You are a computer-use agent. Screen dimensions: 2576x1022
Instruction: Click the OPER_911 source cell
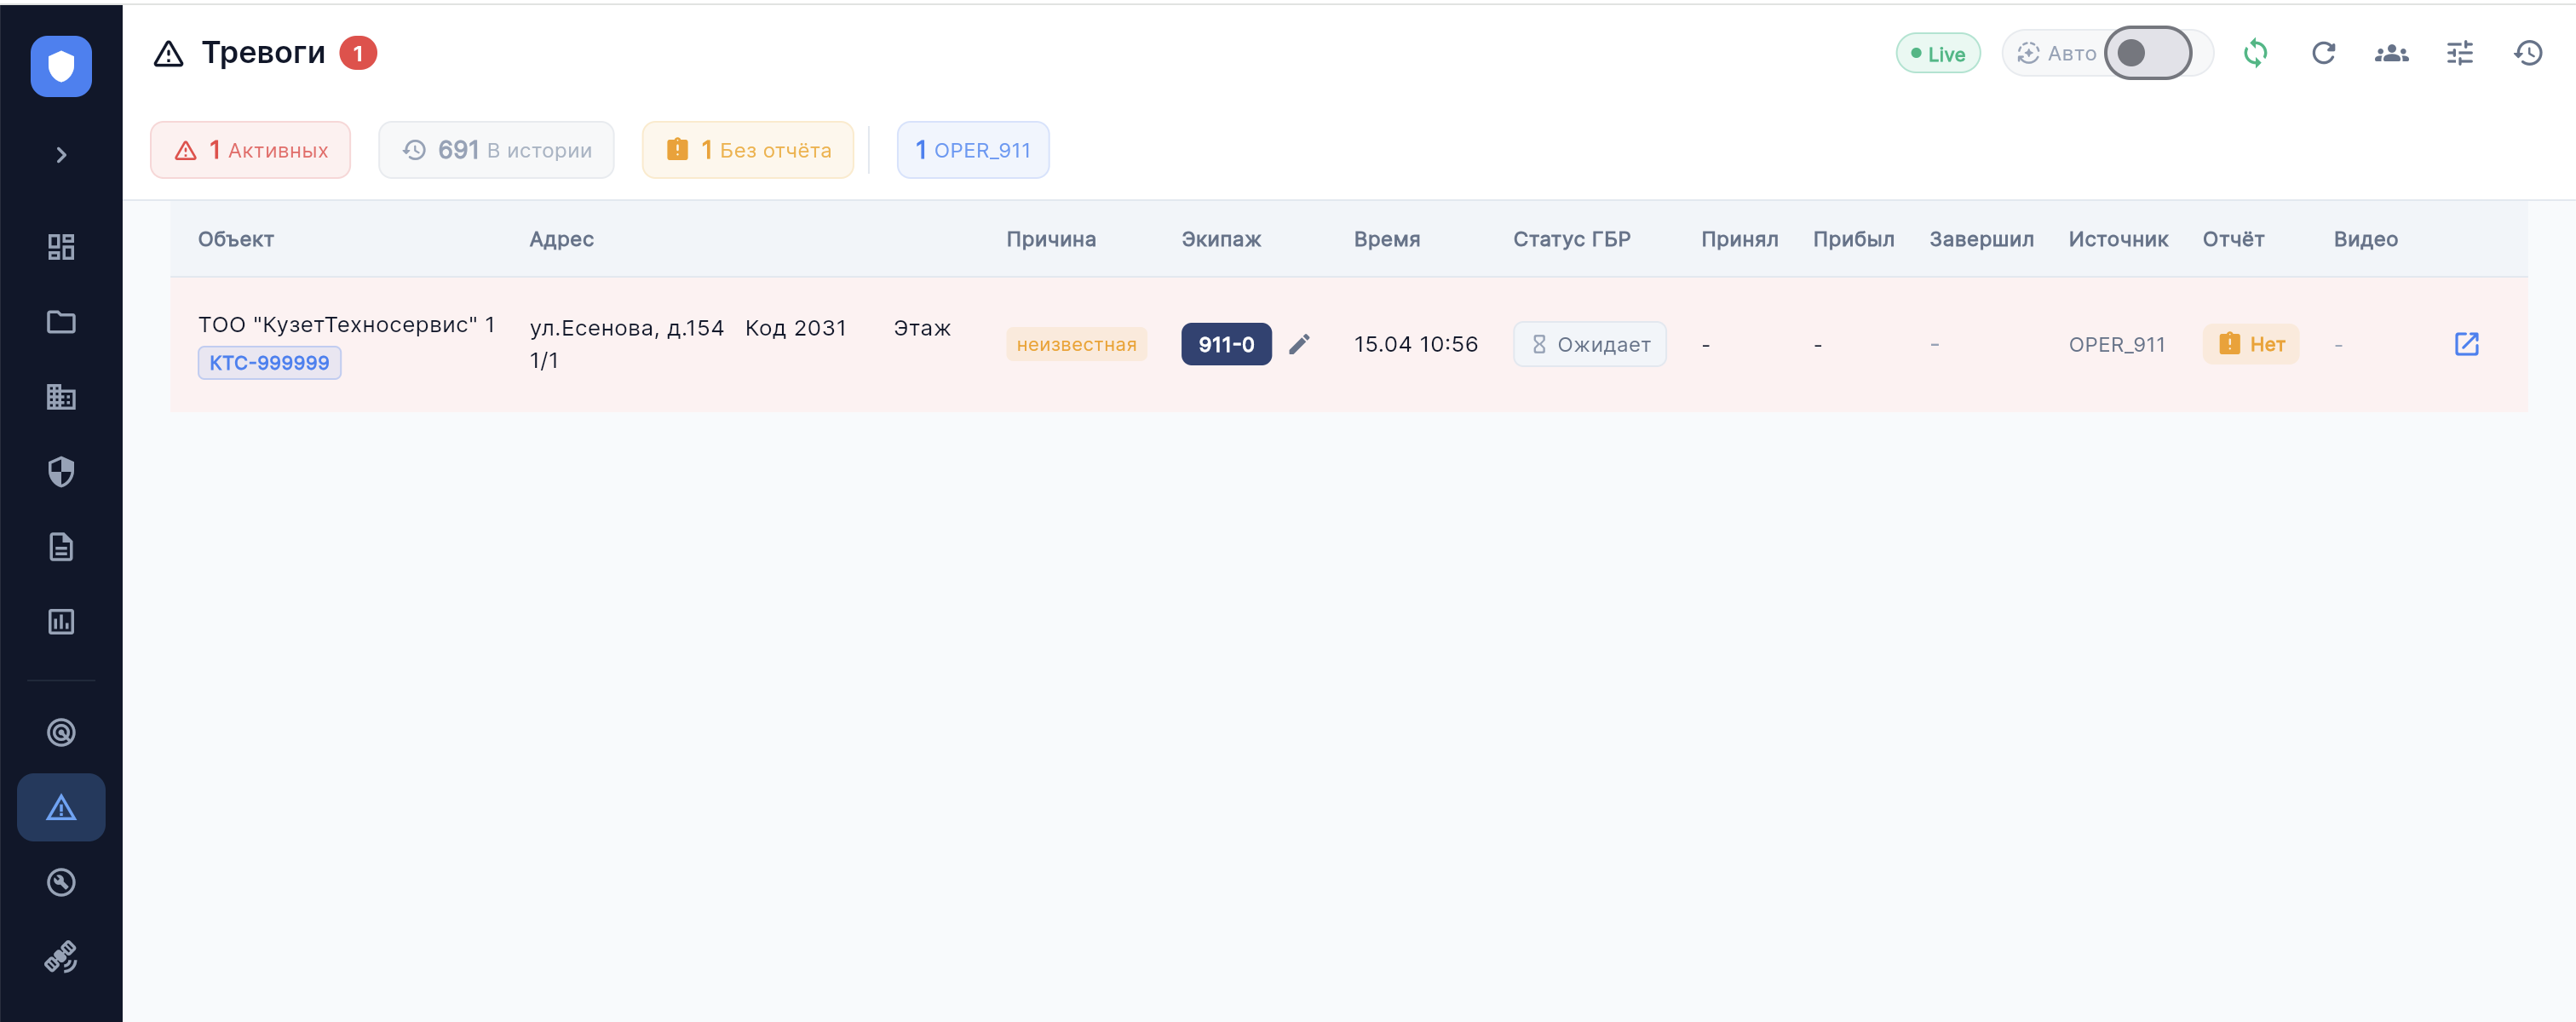click(2116, 344)
